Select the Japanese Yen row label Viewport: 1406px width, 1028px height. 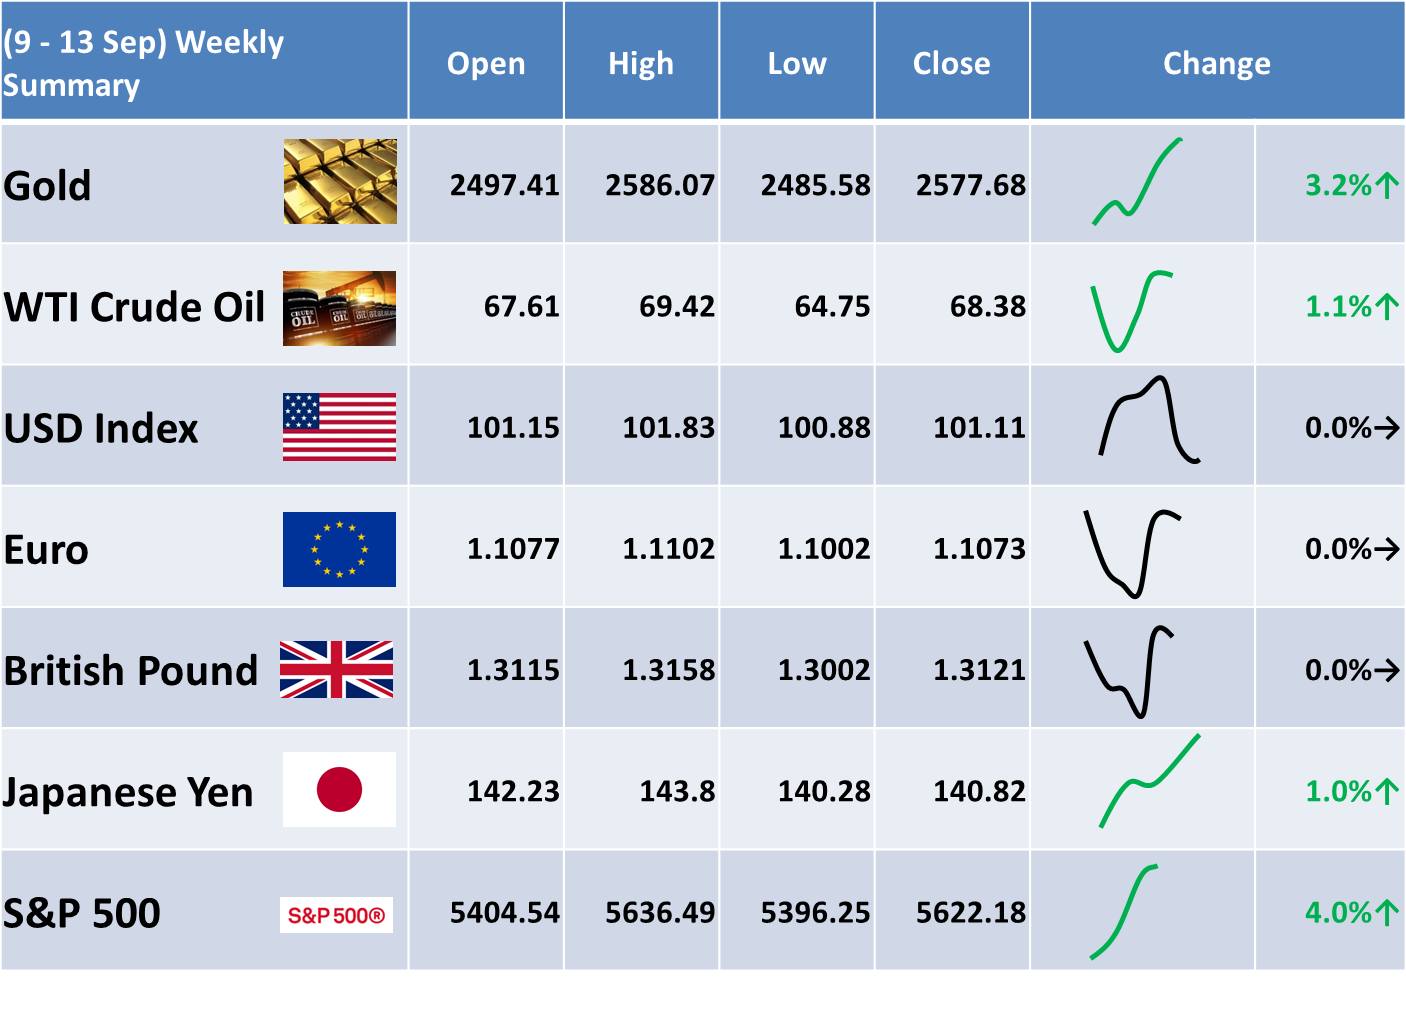pos(128,792)
